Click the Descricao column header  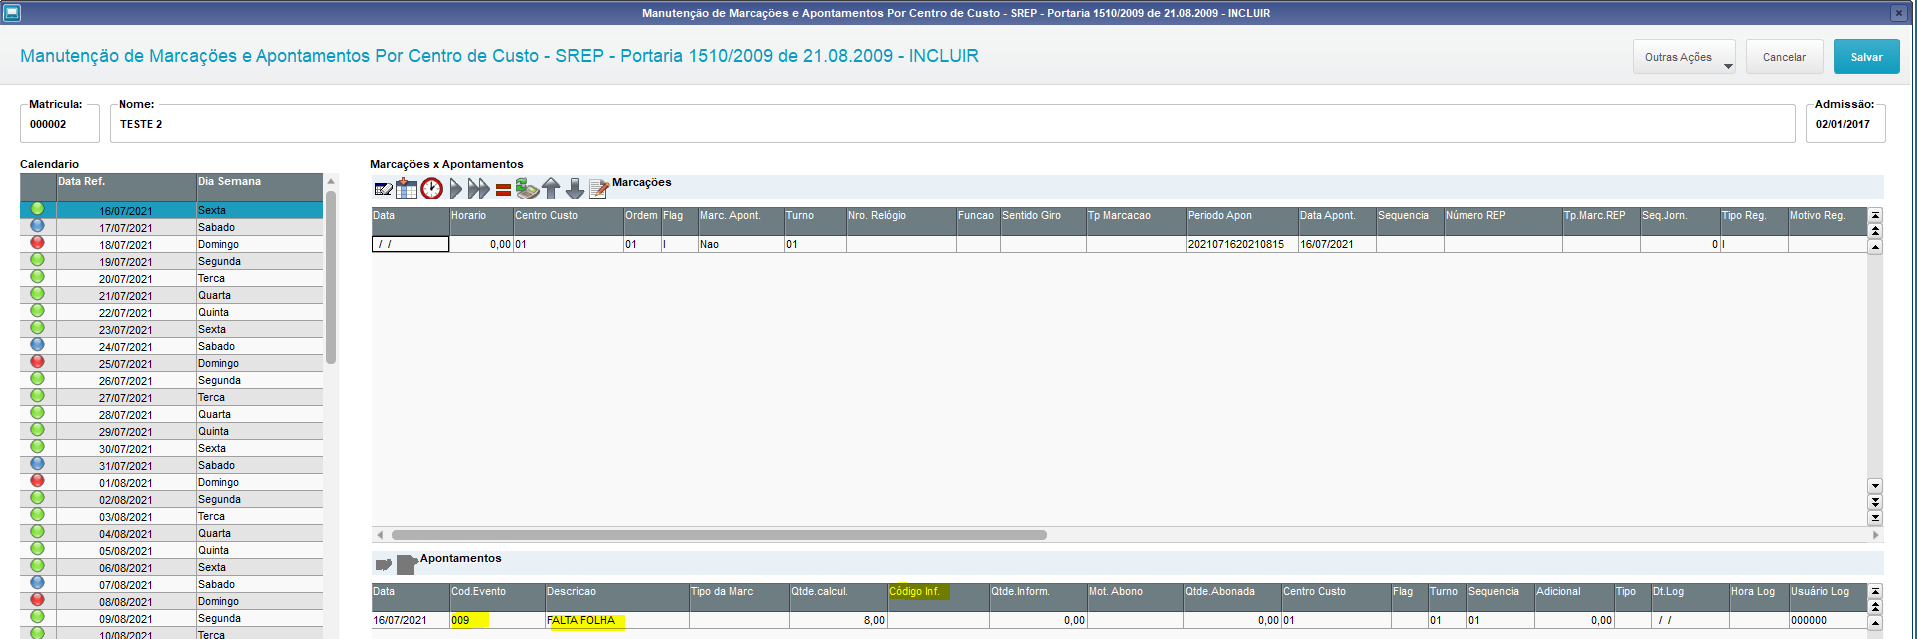click(x=617, y=597)
